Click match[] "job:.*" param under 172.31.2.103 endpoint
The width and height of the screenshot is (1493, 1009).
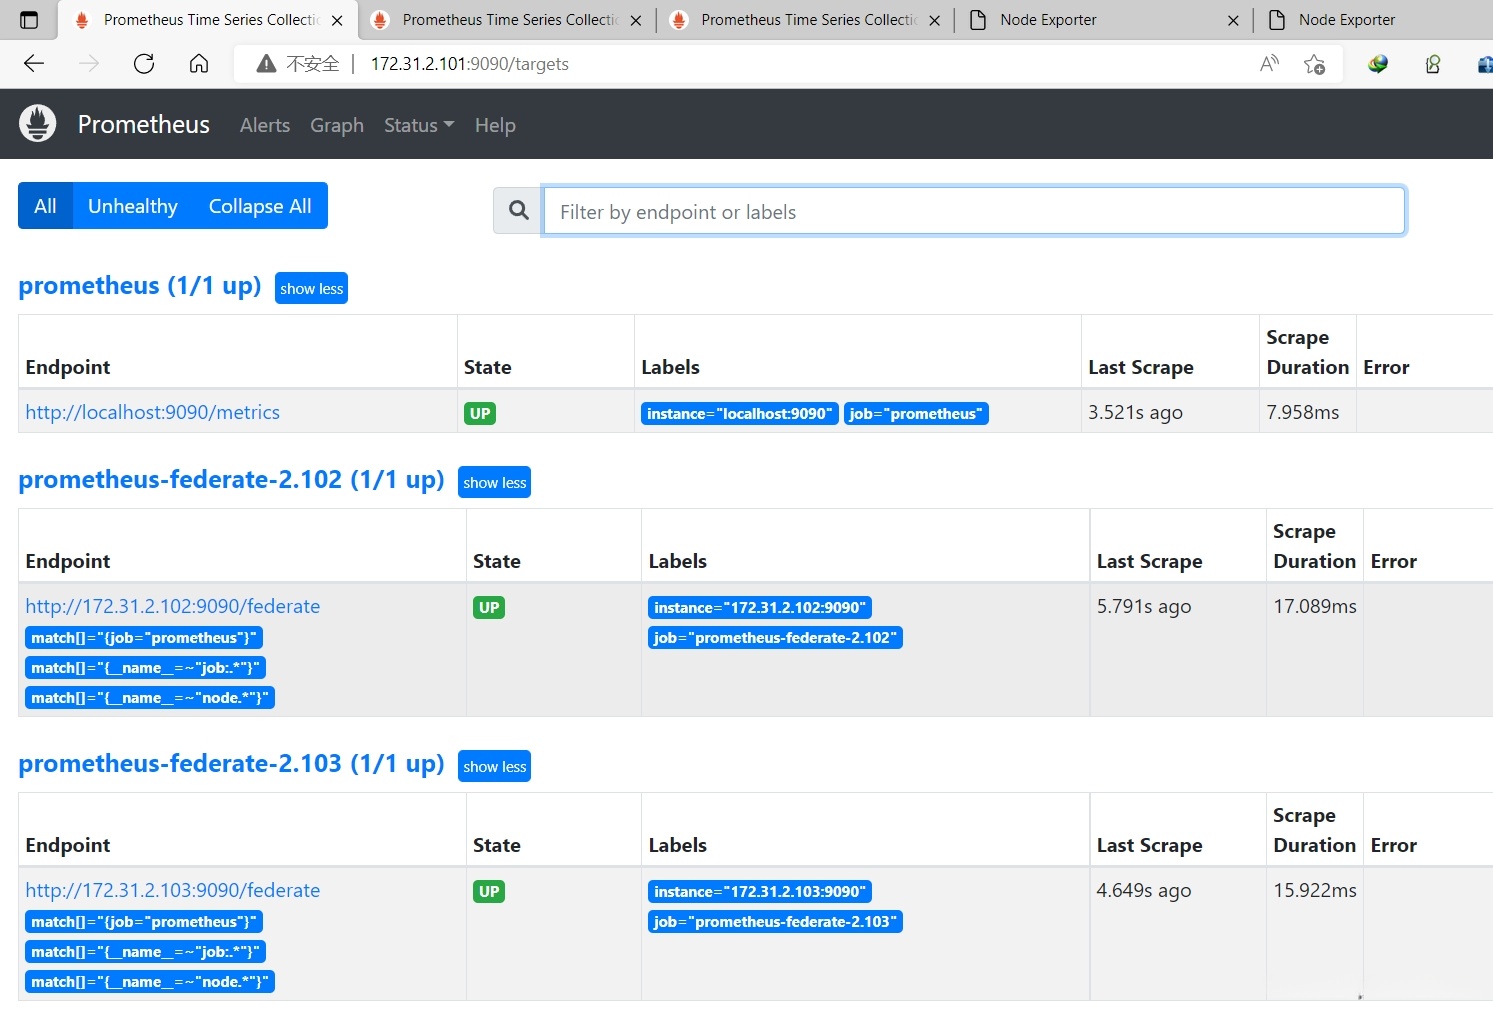pyautogui.click(x=145, y=951)
